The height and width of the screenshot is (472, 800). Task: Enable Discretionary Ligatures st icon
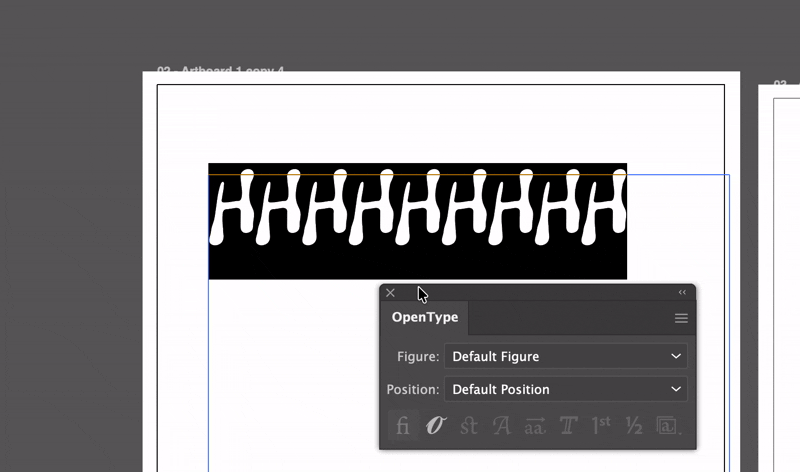[x=469, y=425]
